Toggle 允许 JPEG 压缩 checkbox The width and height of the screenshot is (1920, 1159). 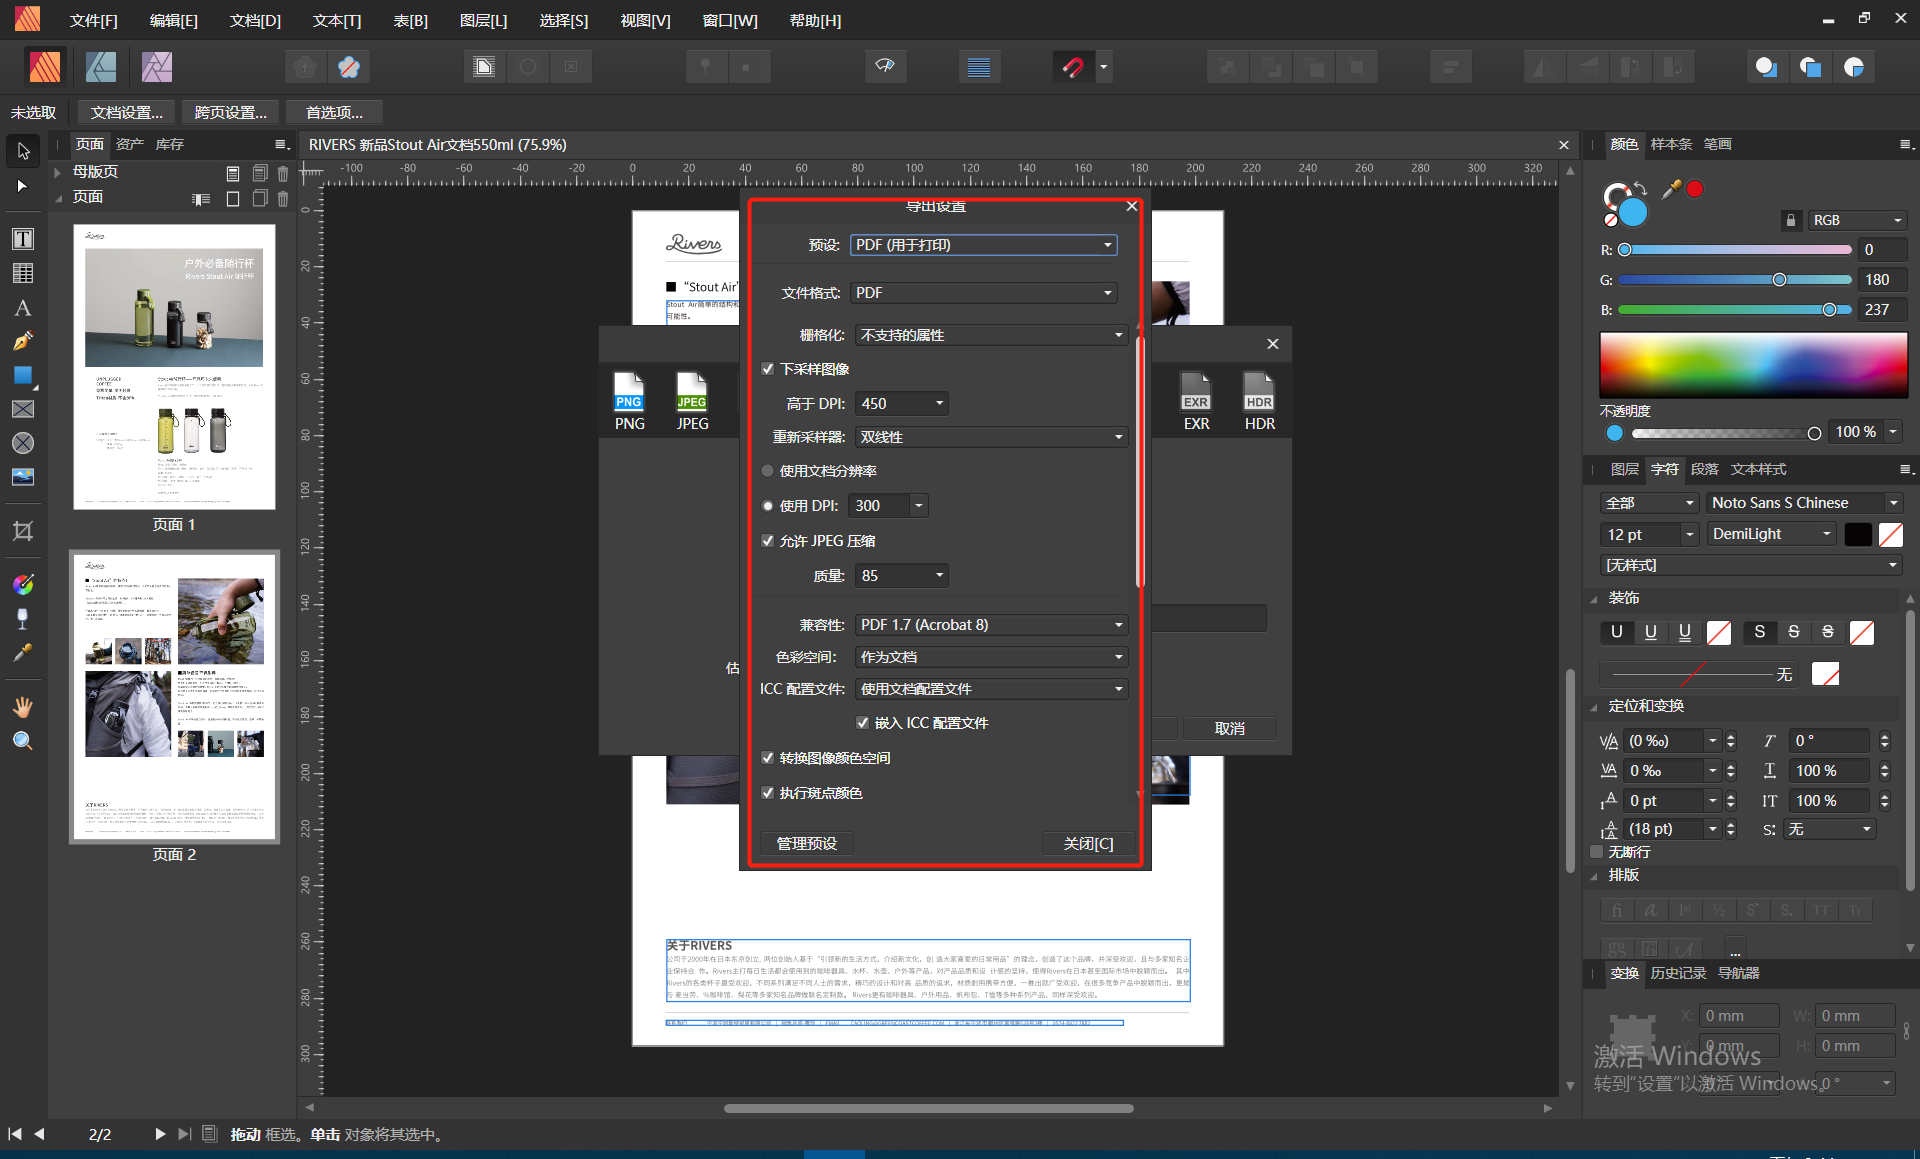[x=768, y=541]
